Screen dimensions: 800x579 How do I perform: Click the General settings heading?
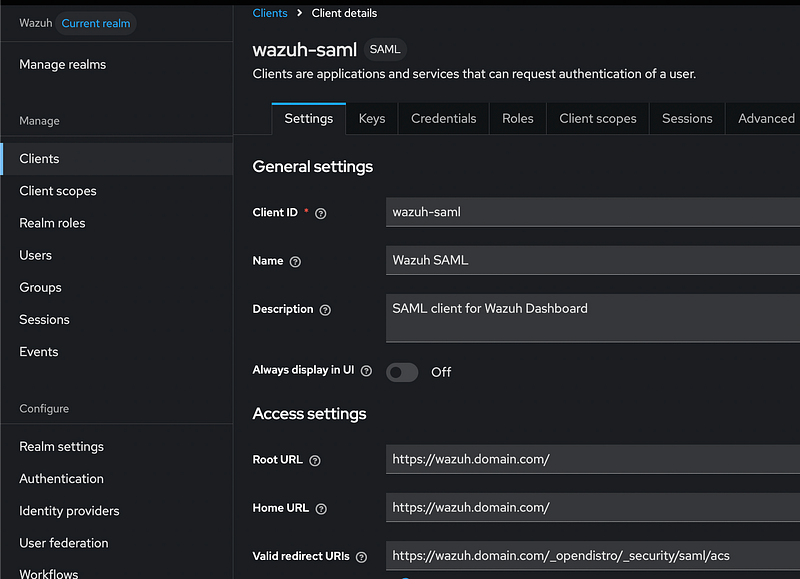click(313, 167)
